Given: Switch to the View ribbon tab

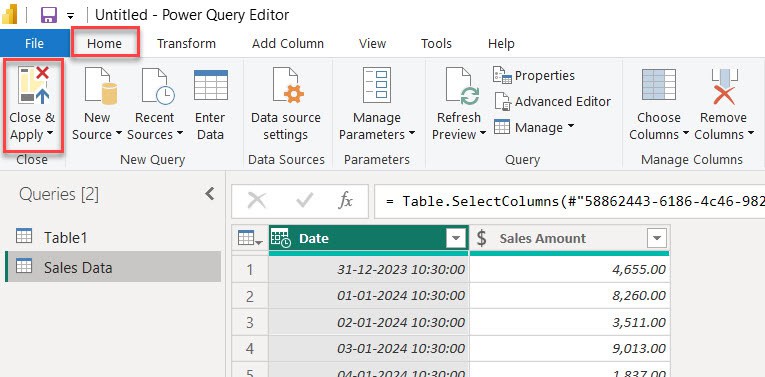Looking at the screenshot, I should click(372, 43).
